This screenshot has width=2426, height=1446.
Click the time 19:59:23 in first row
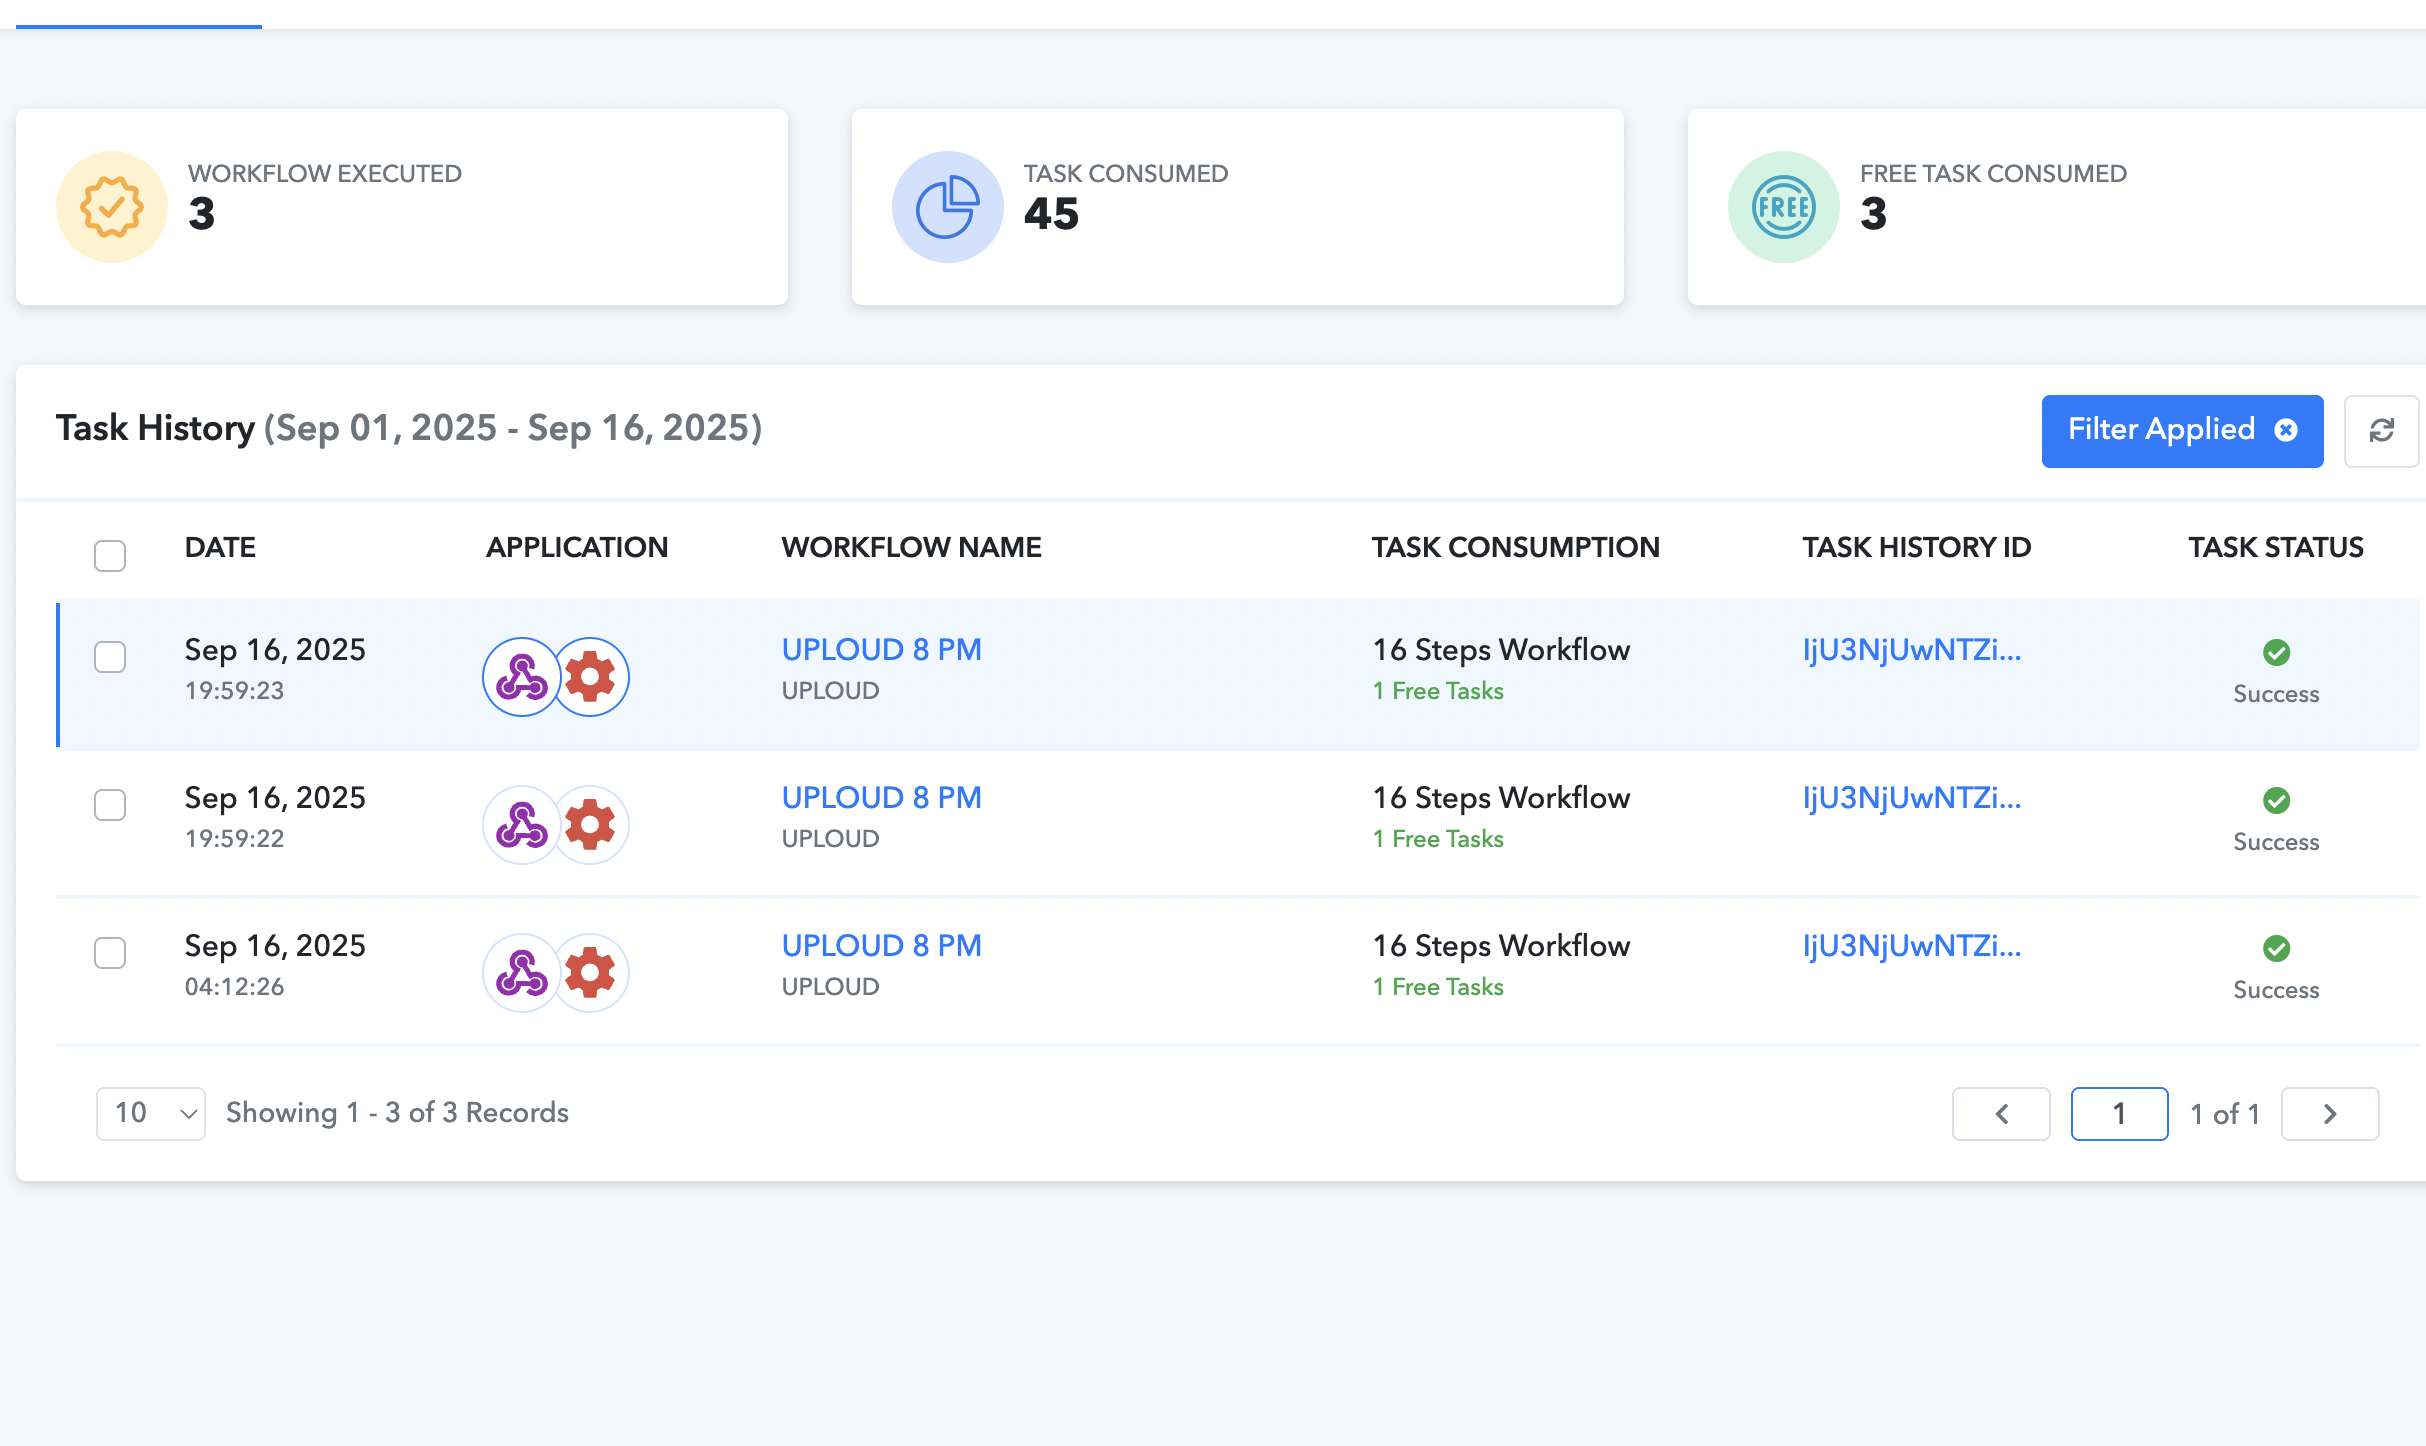point(235,691)
